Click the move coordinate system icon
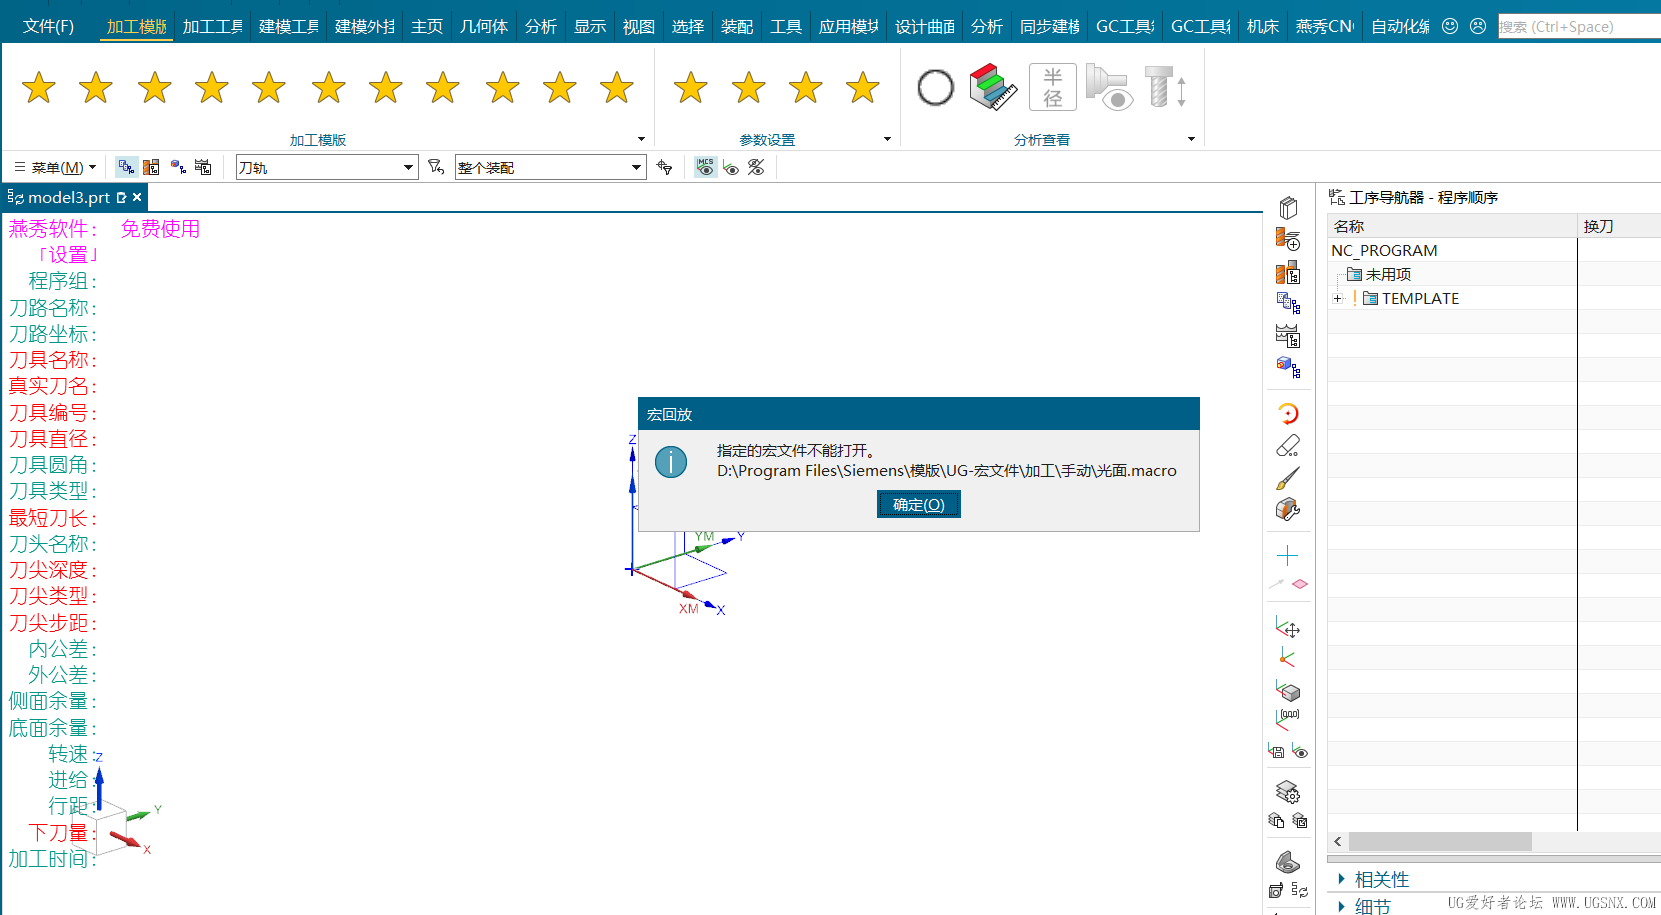 [1288, 627]
